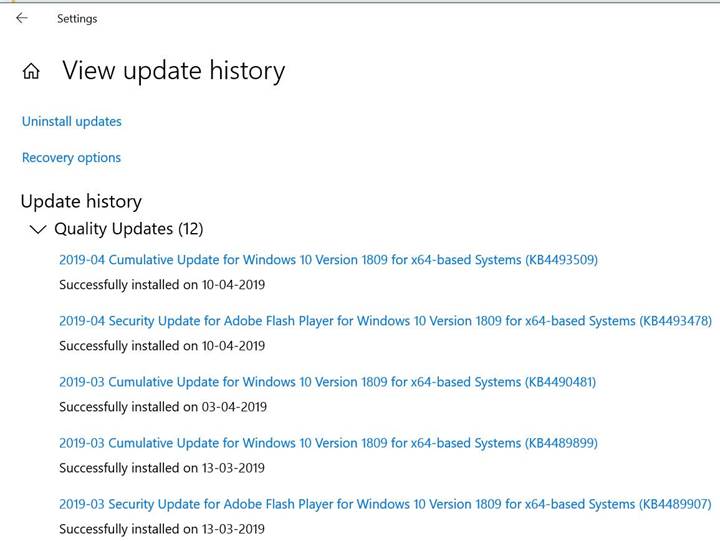The height and width of the screenshot is (541, 720).
Task: Click the back arrow in Settings
Action: click(22, 18)
